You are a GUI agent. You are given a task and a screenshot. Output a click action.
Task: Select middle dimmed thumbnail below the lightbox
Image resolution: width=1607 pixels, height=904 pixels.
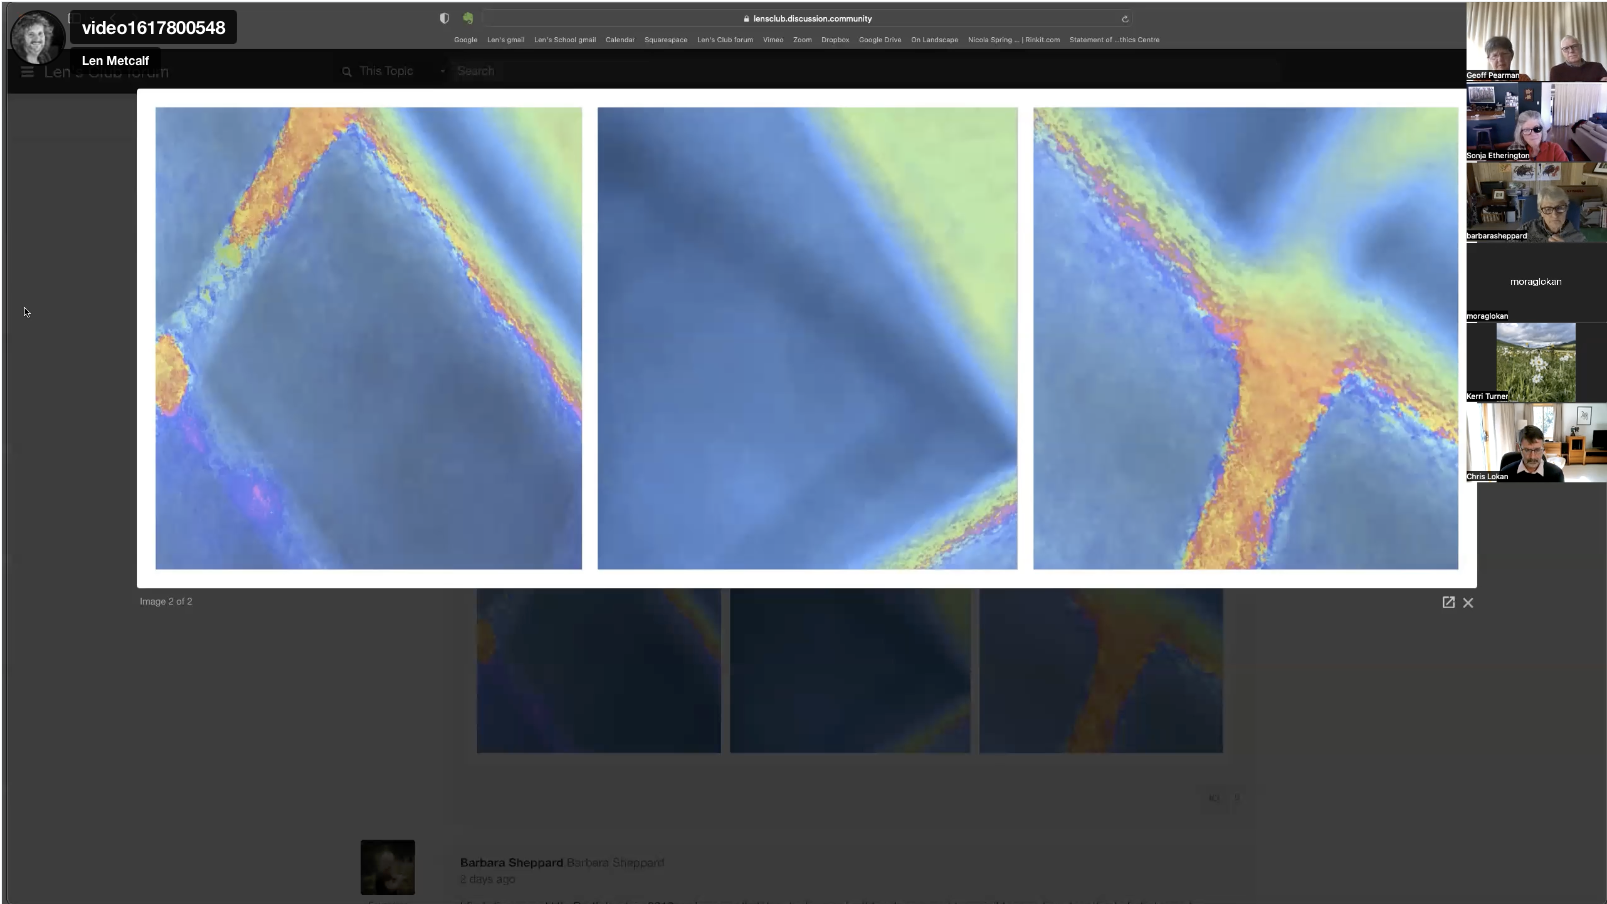(850, 670)
